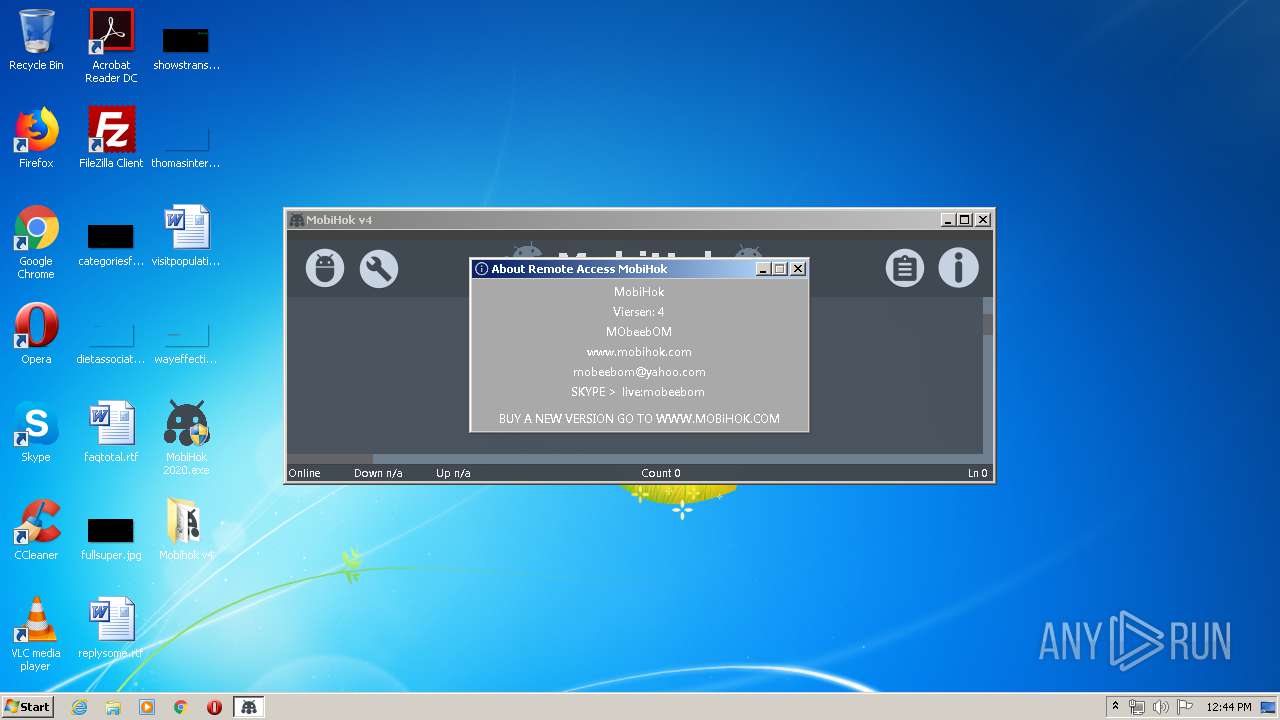The height and width of the screenshot is (720, 1280).
Task: Click Viersen: 4 text in About dialog
Action: click(639, 312)
